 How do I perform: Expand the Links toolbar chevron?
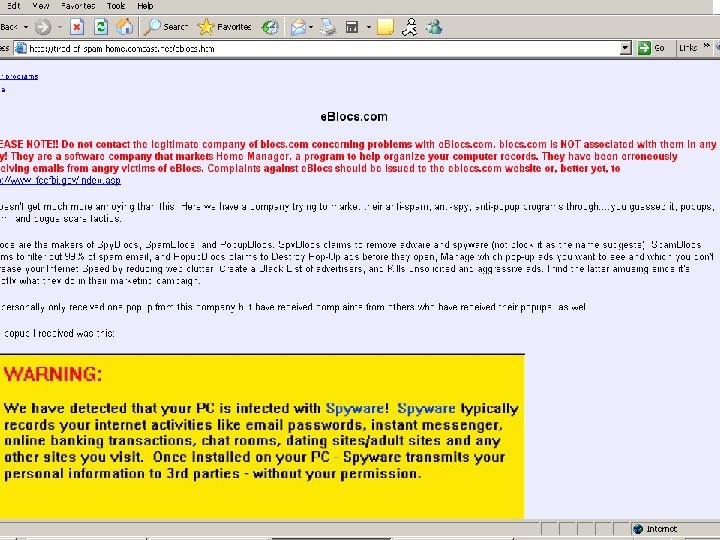[707, 46]
